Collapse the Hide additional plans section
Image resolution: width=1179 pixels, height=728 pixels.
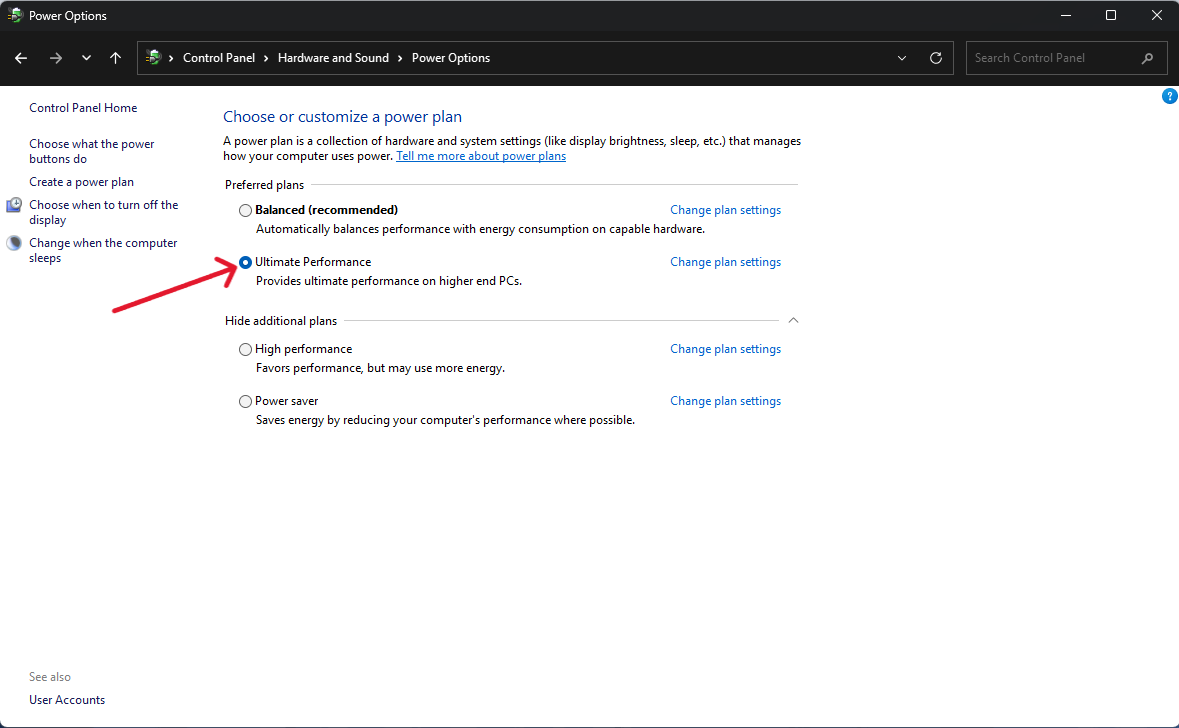click(x=793, y=320)
